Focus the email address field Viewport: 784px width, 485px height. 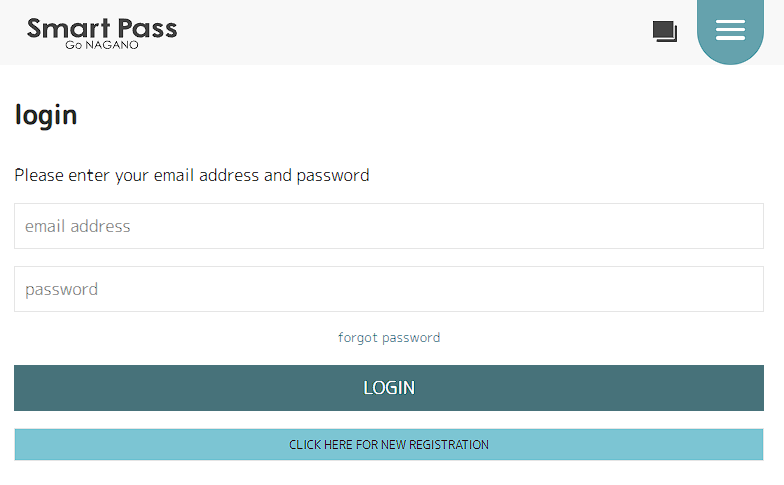pyautogui.click(x=389, y=226)
